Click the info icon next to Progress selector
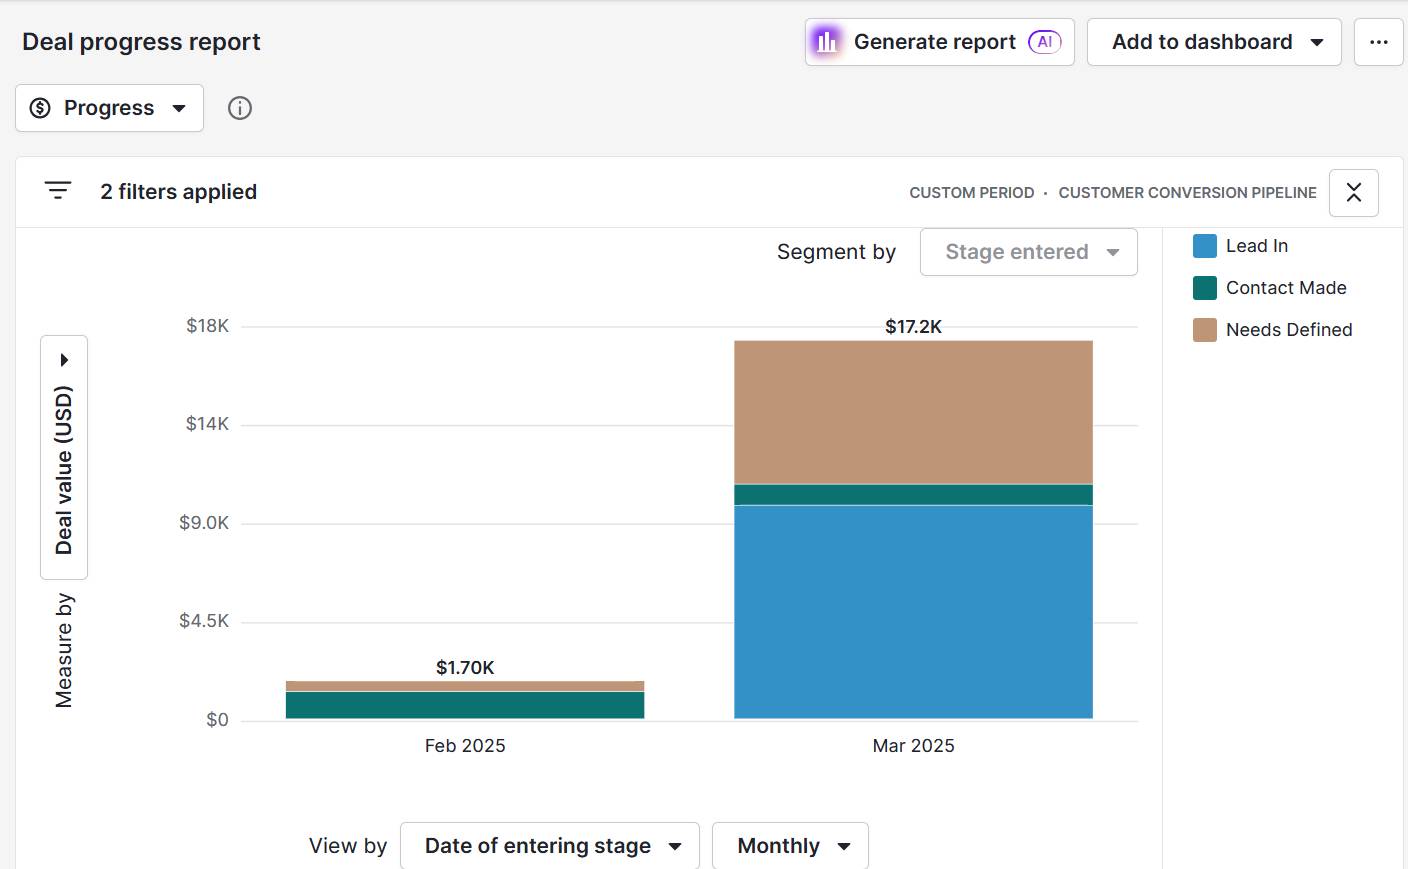1408x869 pixels. click(239, 108)
